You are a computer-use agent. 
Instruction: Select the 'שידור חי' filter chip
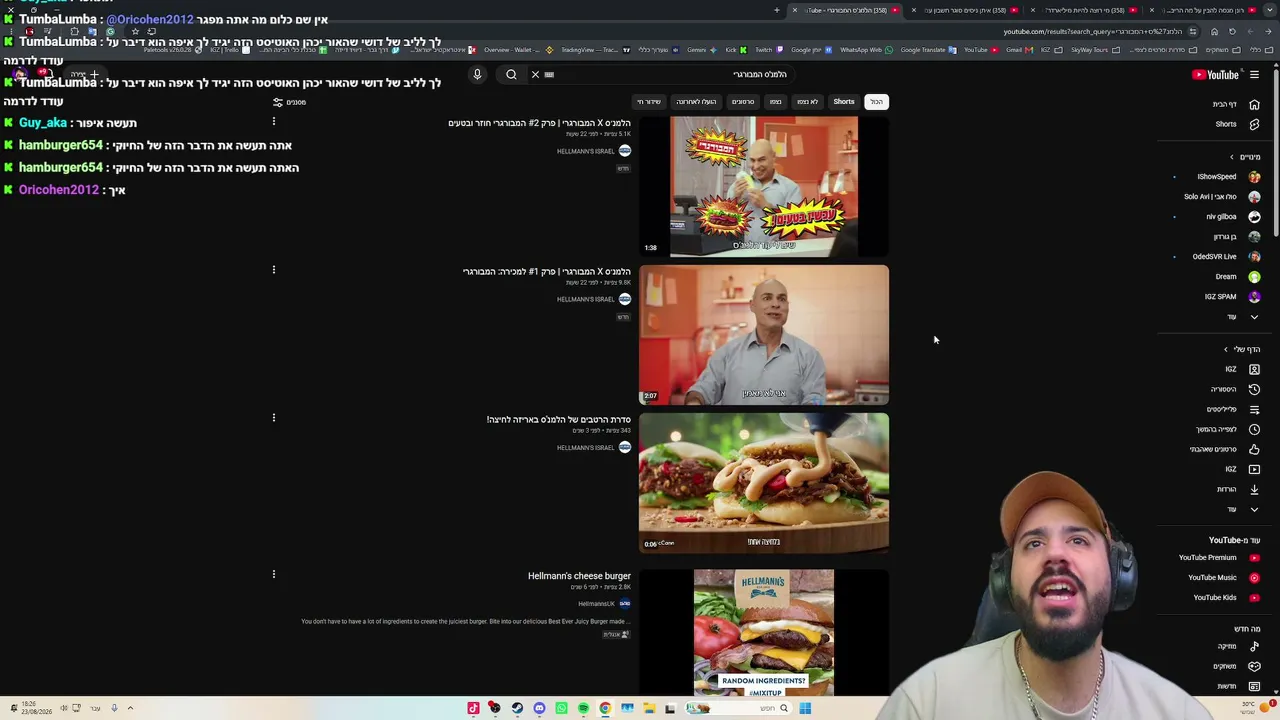[649, 101]
